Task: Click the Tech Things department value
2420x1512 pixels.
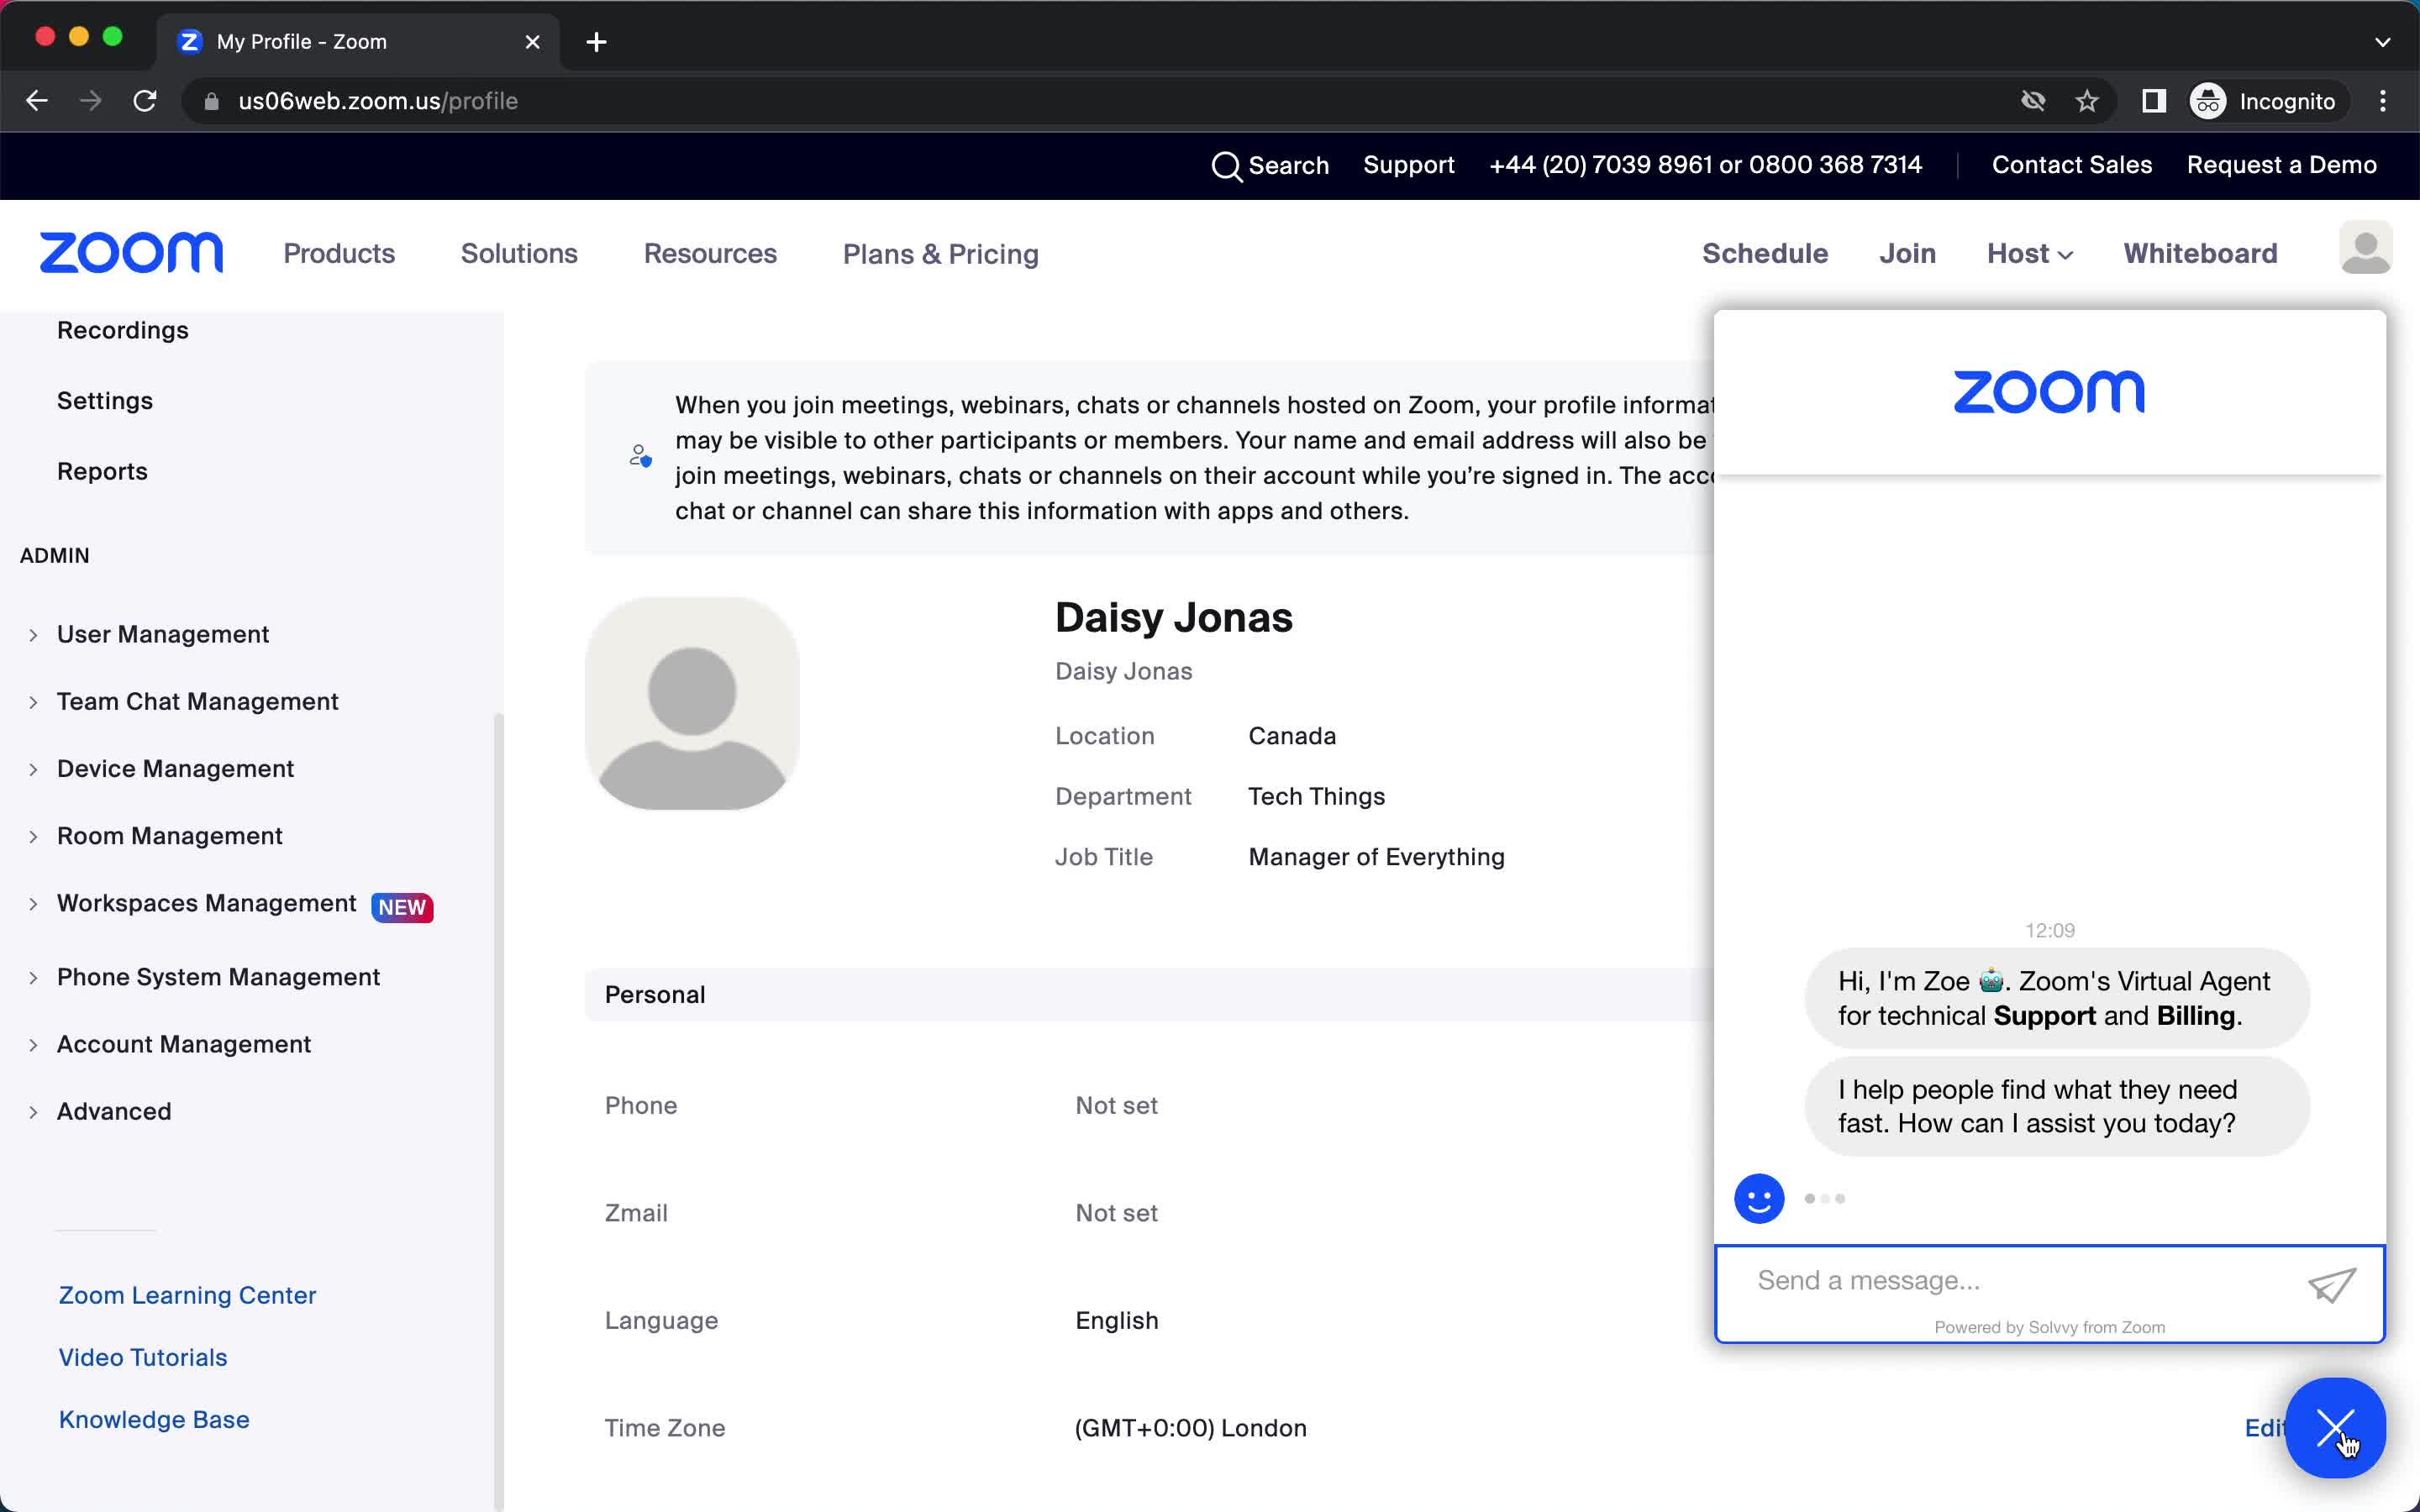Action: coord(1316,797)
